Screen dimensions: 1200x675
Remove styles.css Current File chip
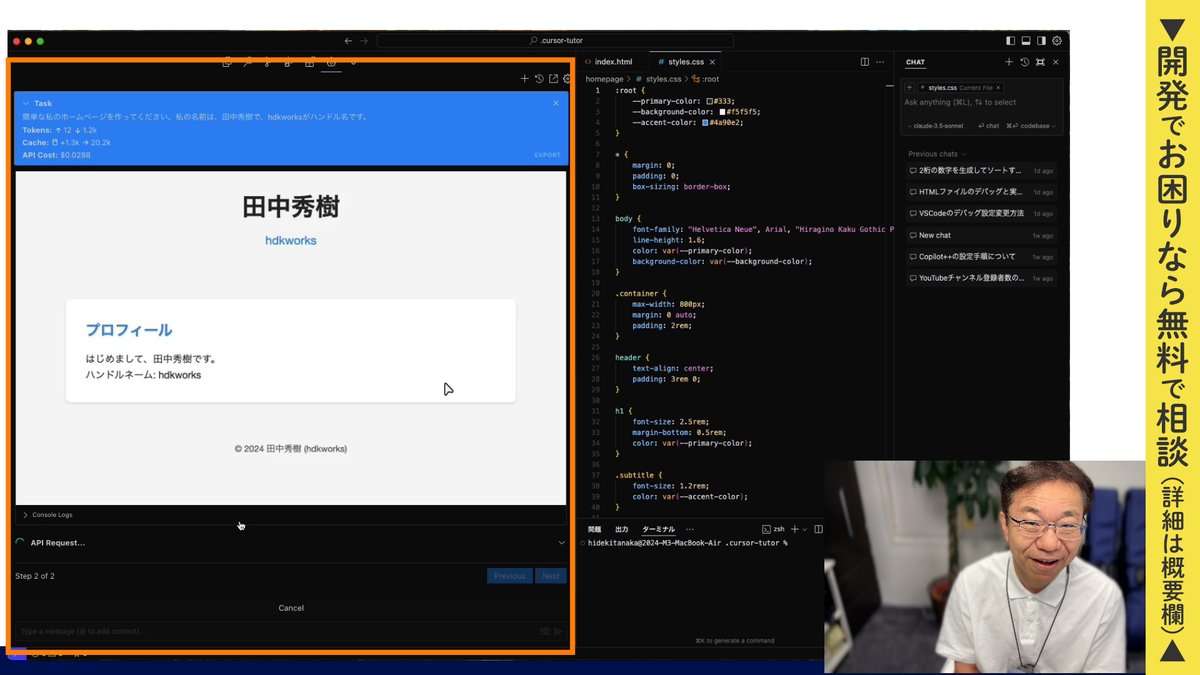pyautogui.click(x=997, y=88)
